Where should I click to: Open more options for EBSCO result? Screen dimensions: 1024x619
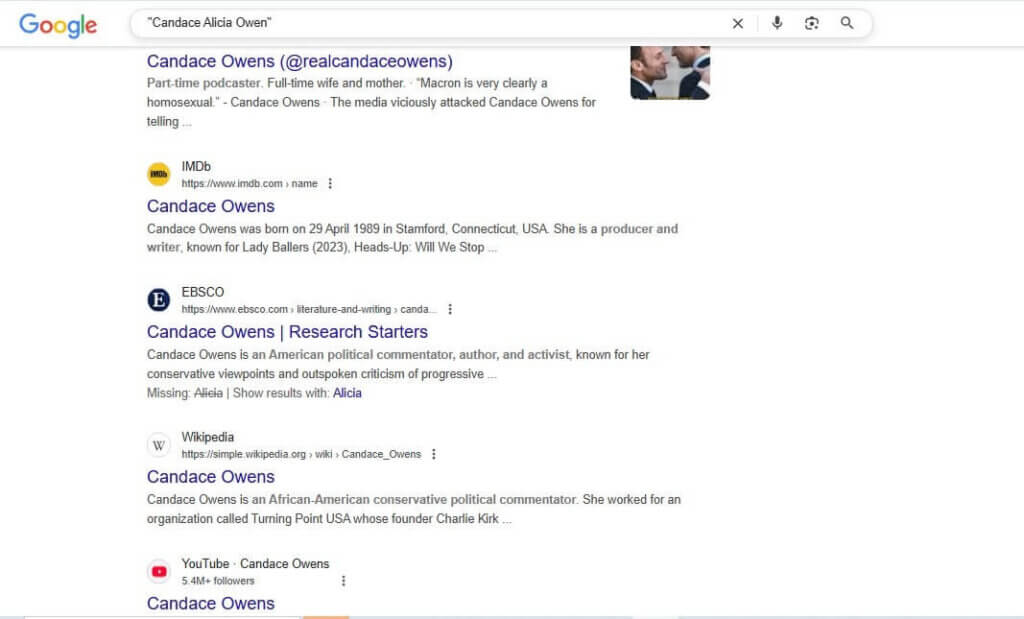pyautogui.click(x=450, y=309)
